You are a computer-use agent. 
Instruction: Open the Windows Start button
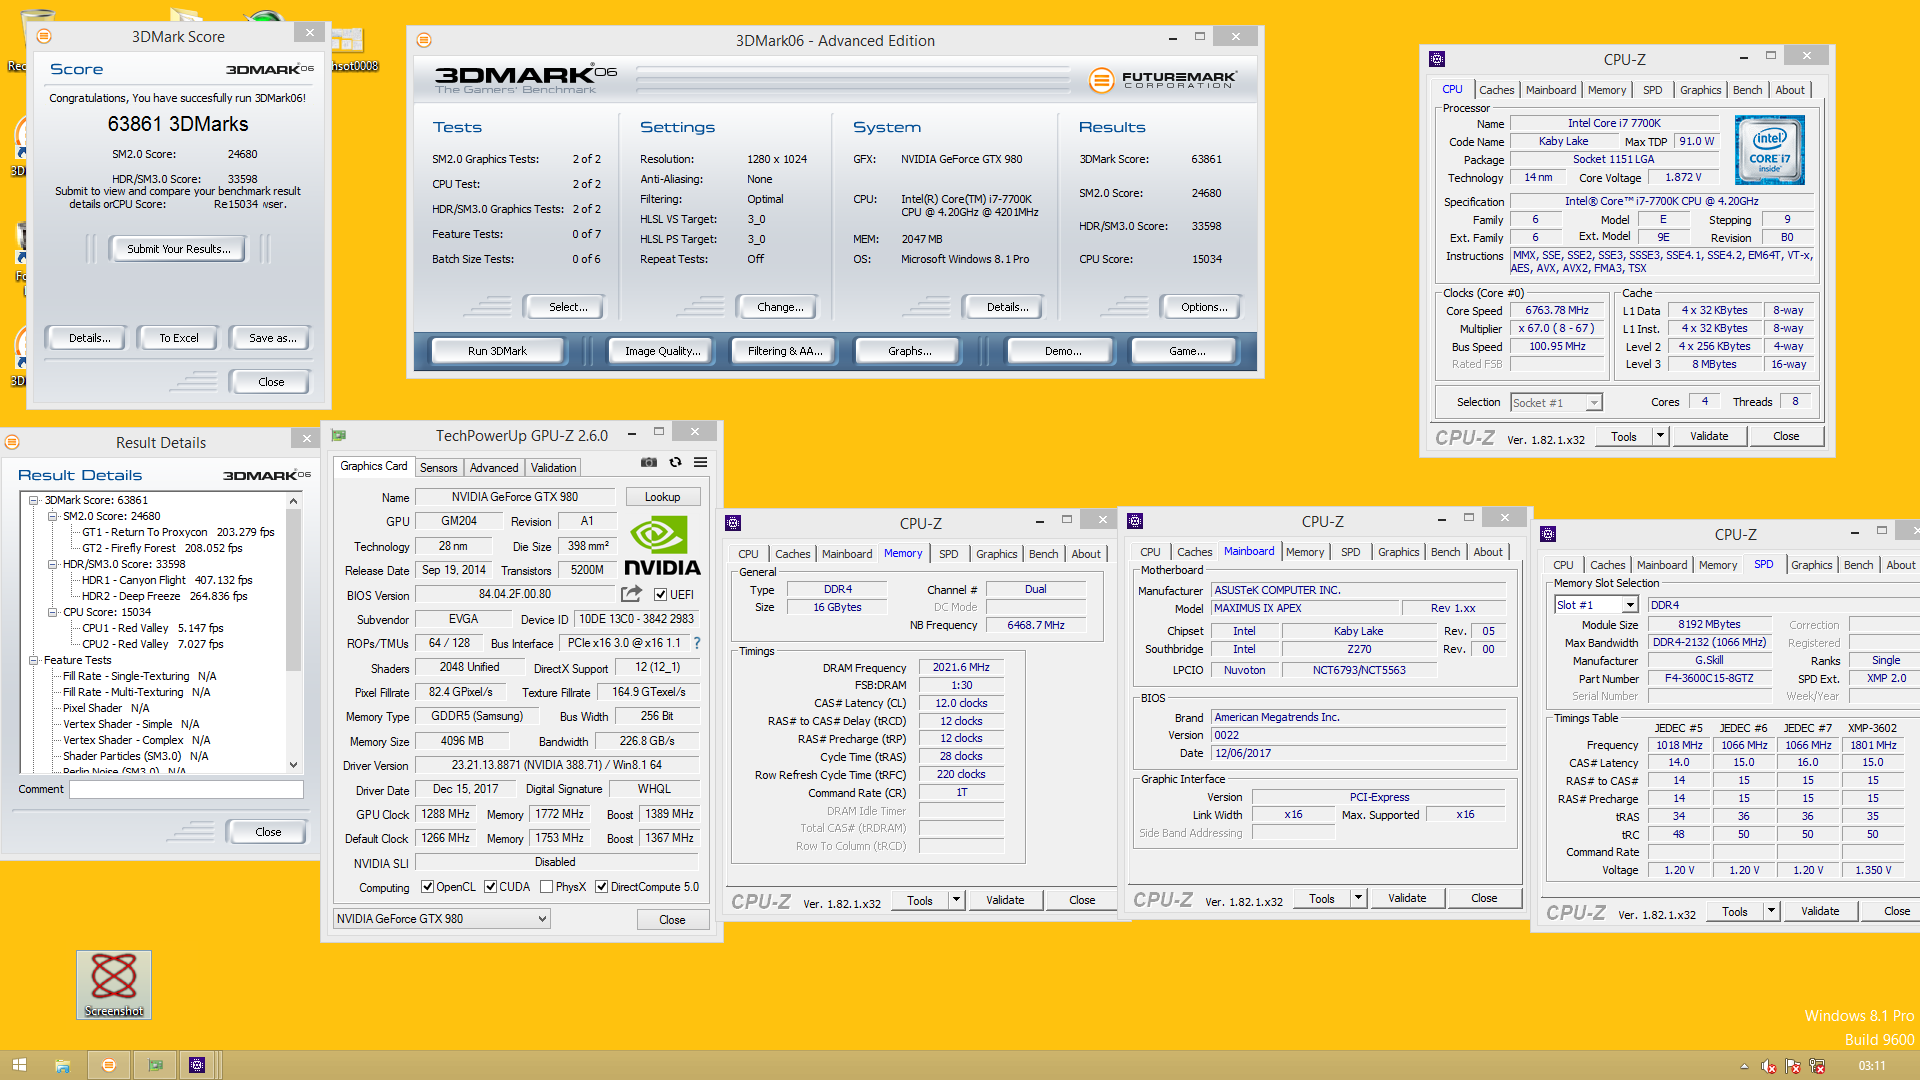(x=19, y=1065)
